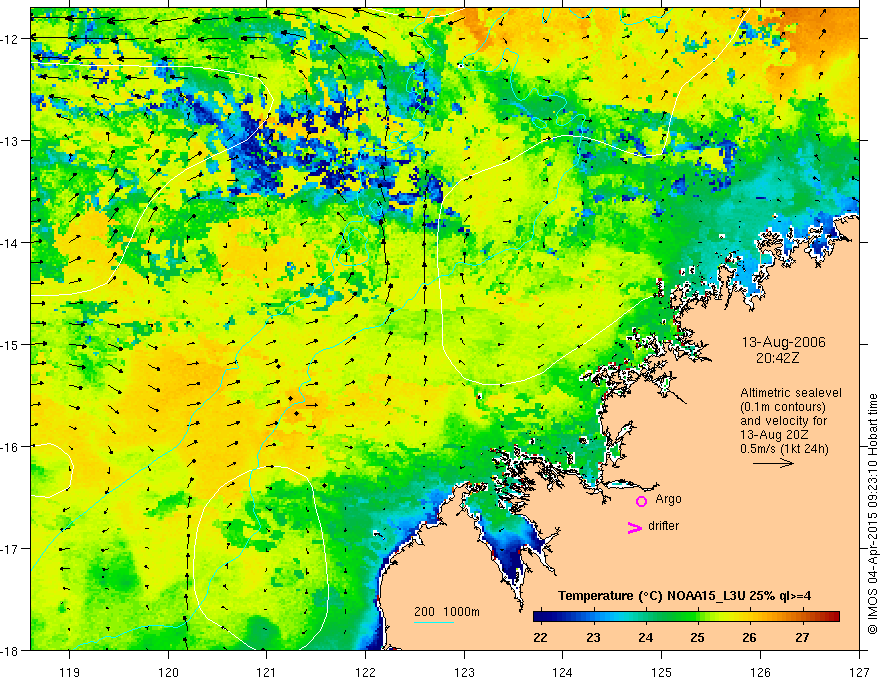Click the longitude axis label 121
This screenshot has width=880, height=680.
click(x=266, y=672)
